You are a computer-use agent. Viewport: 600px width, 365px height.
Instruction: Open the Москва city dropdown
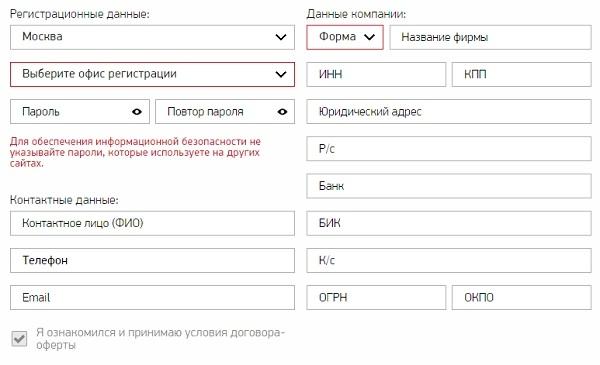[x=152, y=37]
